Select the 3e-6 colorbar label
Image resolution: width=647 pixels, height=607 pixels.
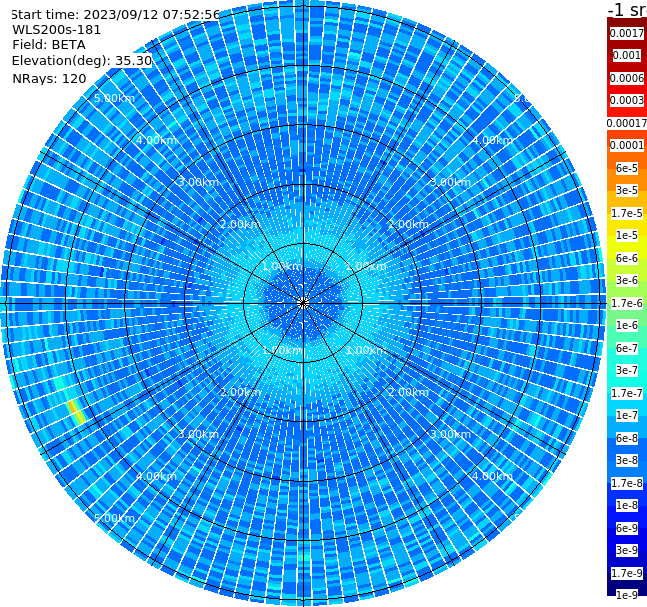coord(627,280)
